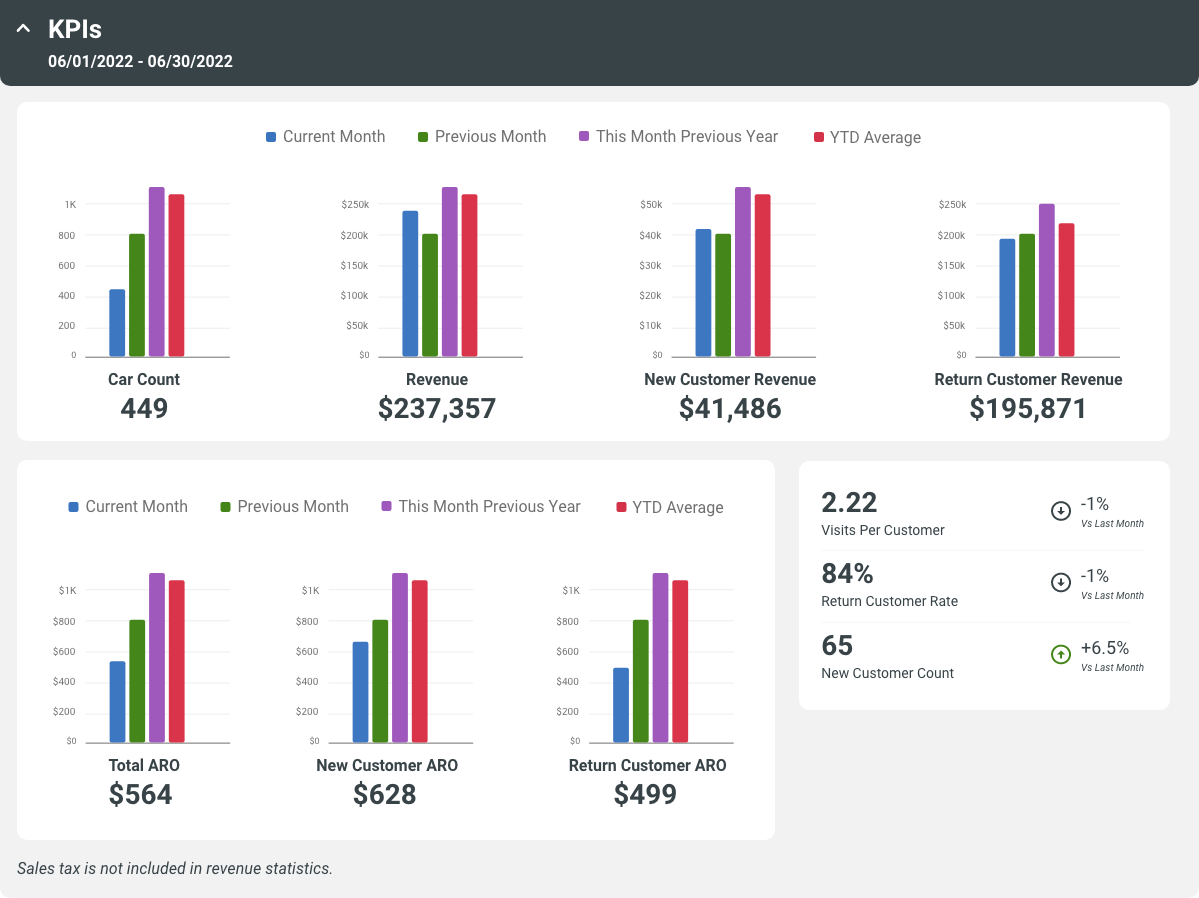Click ARO legend Current Month blue swatch
Screen dimensions: 1199x898
(x=73, y=507)
